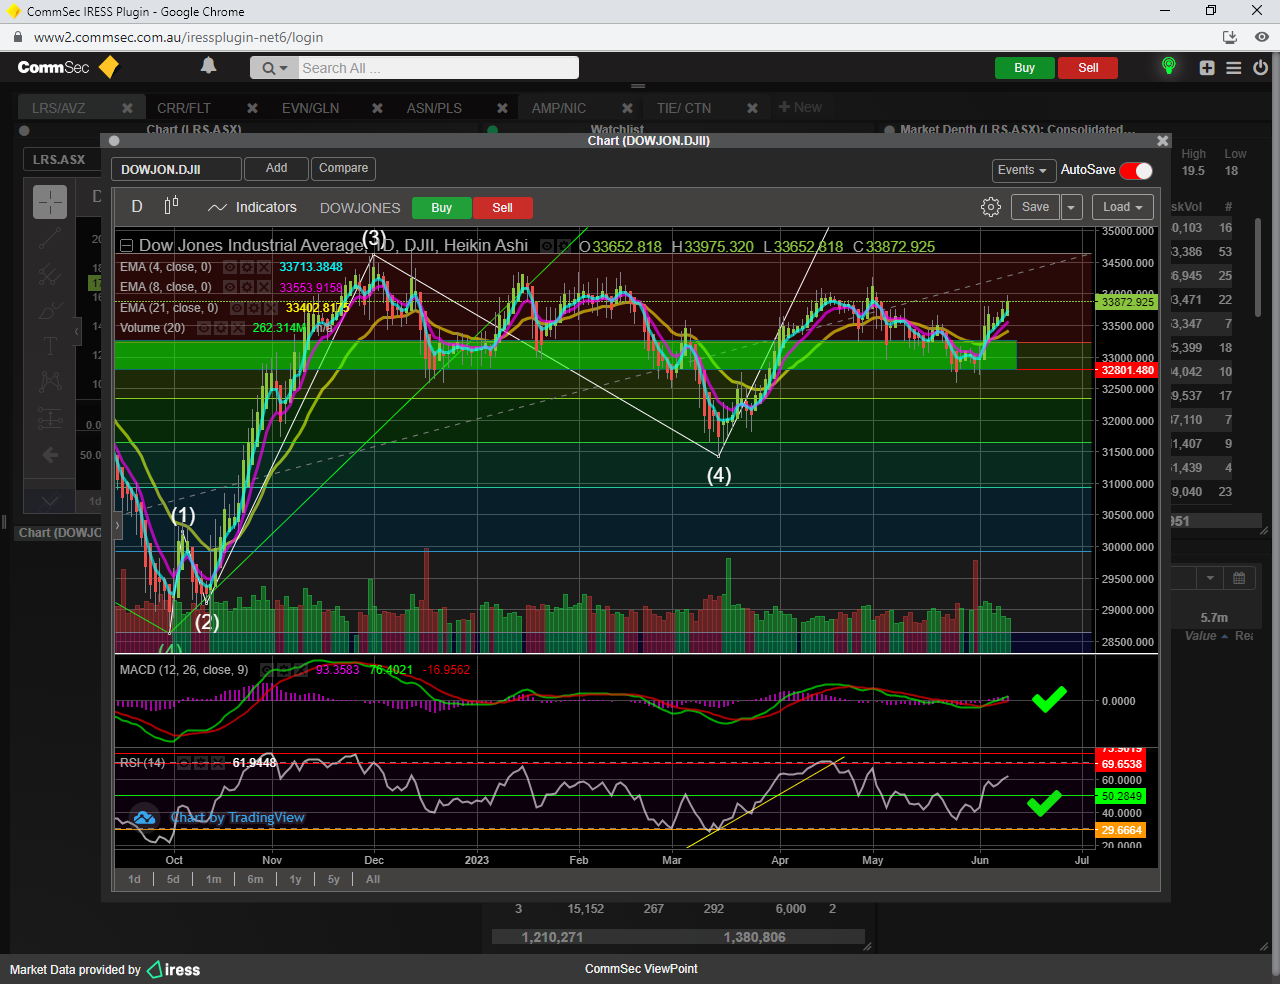
Task: Switch to the CRR/FLT tab
Action: [184, 108]
